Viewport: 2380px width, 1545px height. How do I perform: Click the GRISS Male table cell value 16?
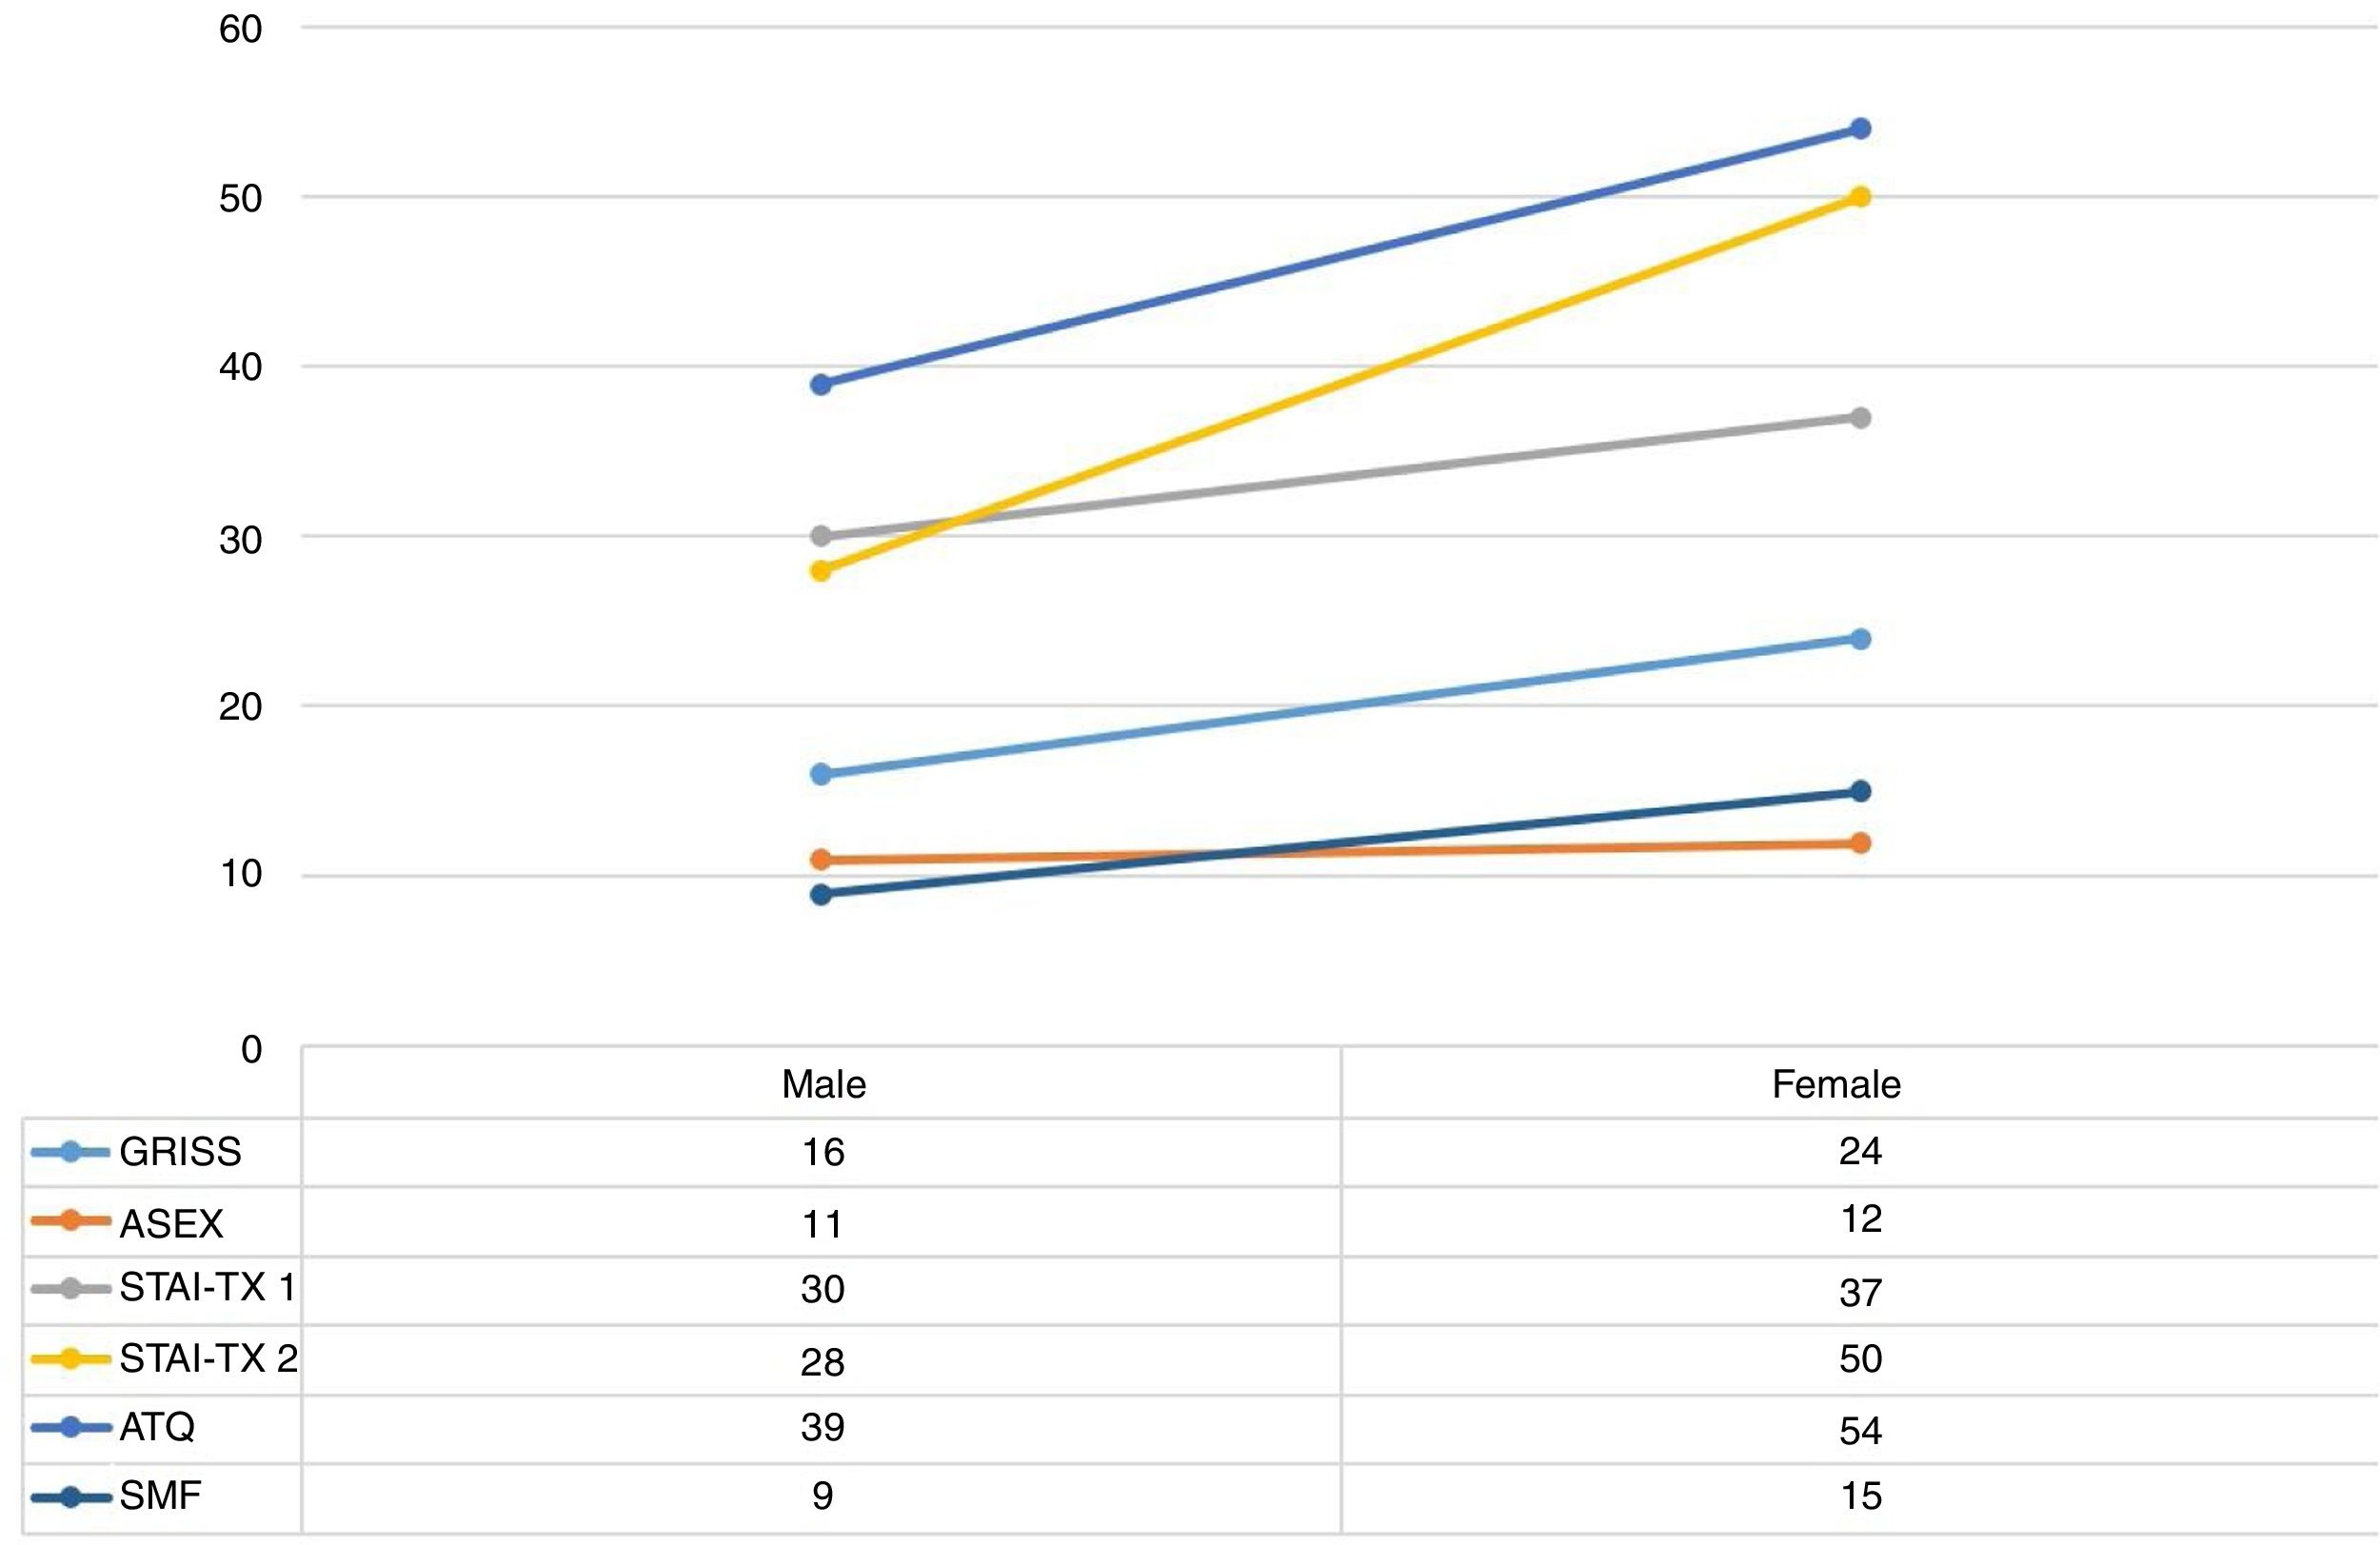click(x=823, y=1153)
